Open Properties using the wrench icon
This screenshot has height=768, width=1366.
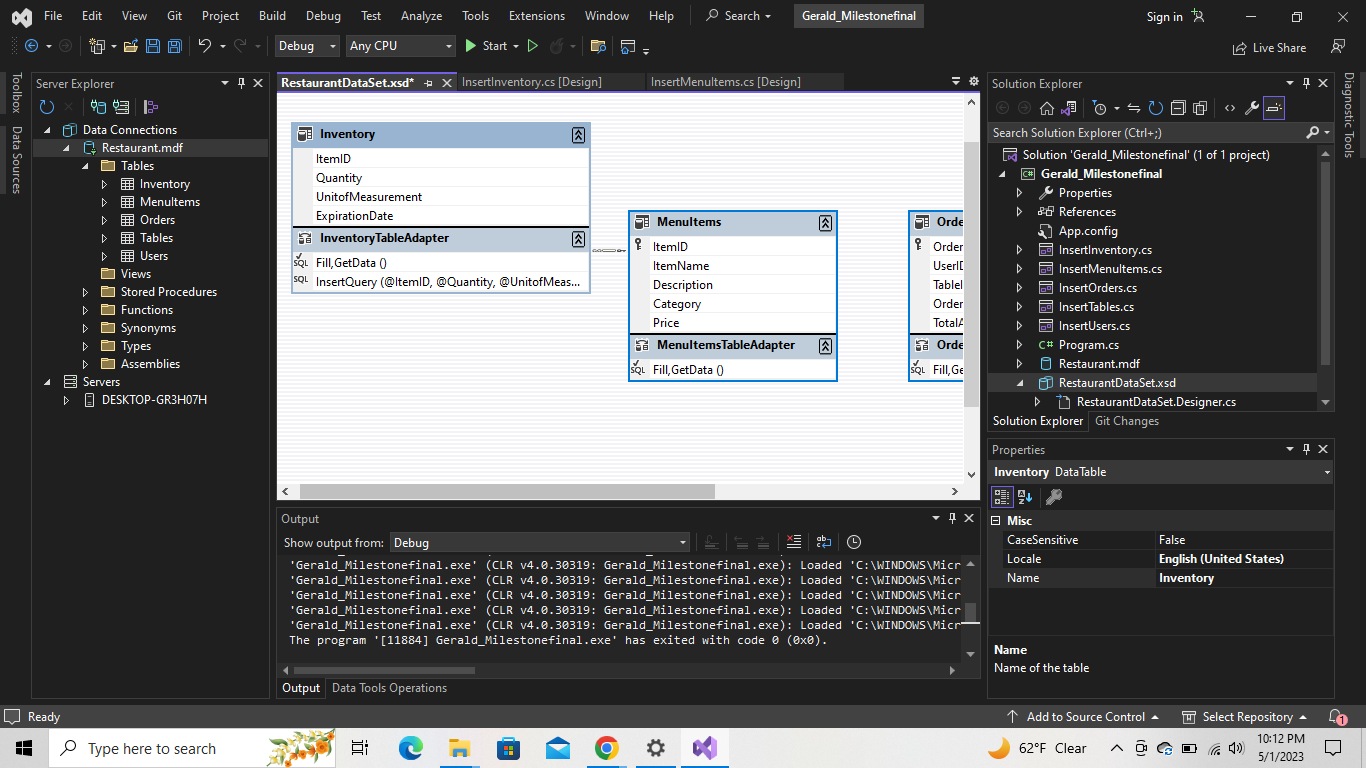click(x=1251, y=108)
